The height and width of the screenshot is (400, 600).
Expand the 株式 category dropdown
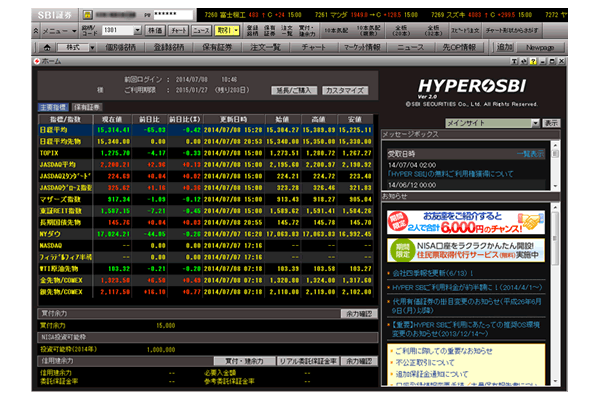tap(92, 47)
